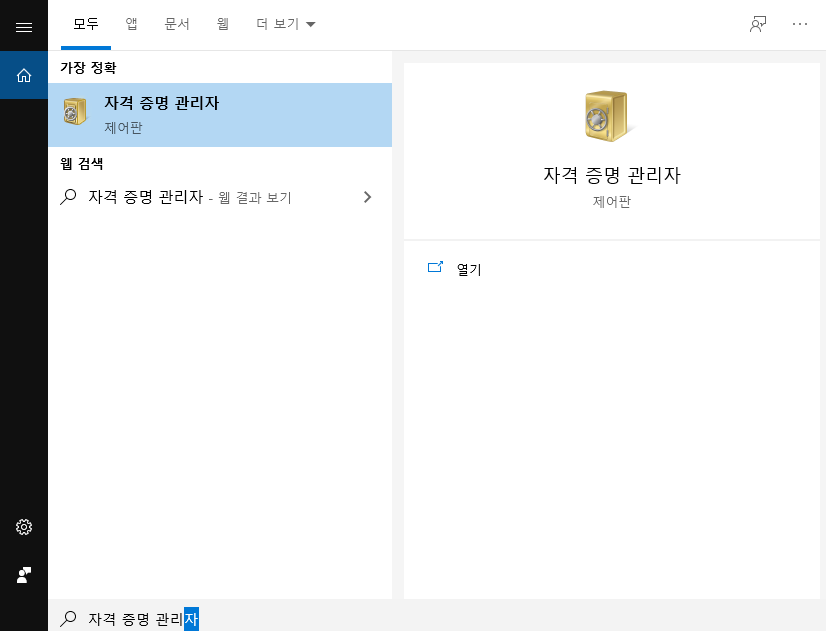Open the feedback icon at top right
826x631 pixels.
[758, 24]
